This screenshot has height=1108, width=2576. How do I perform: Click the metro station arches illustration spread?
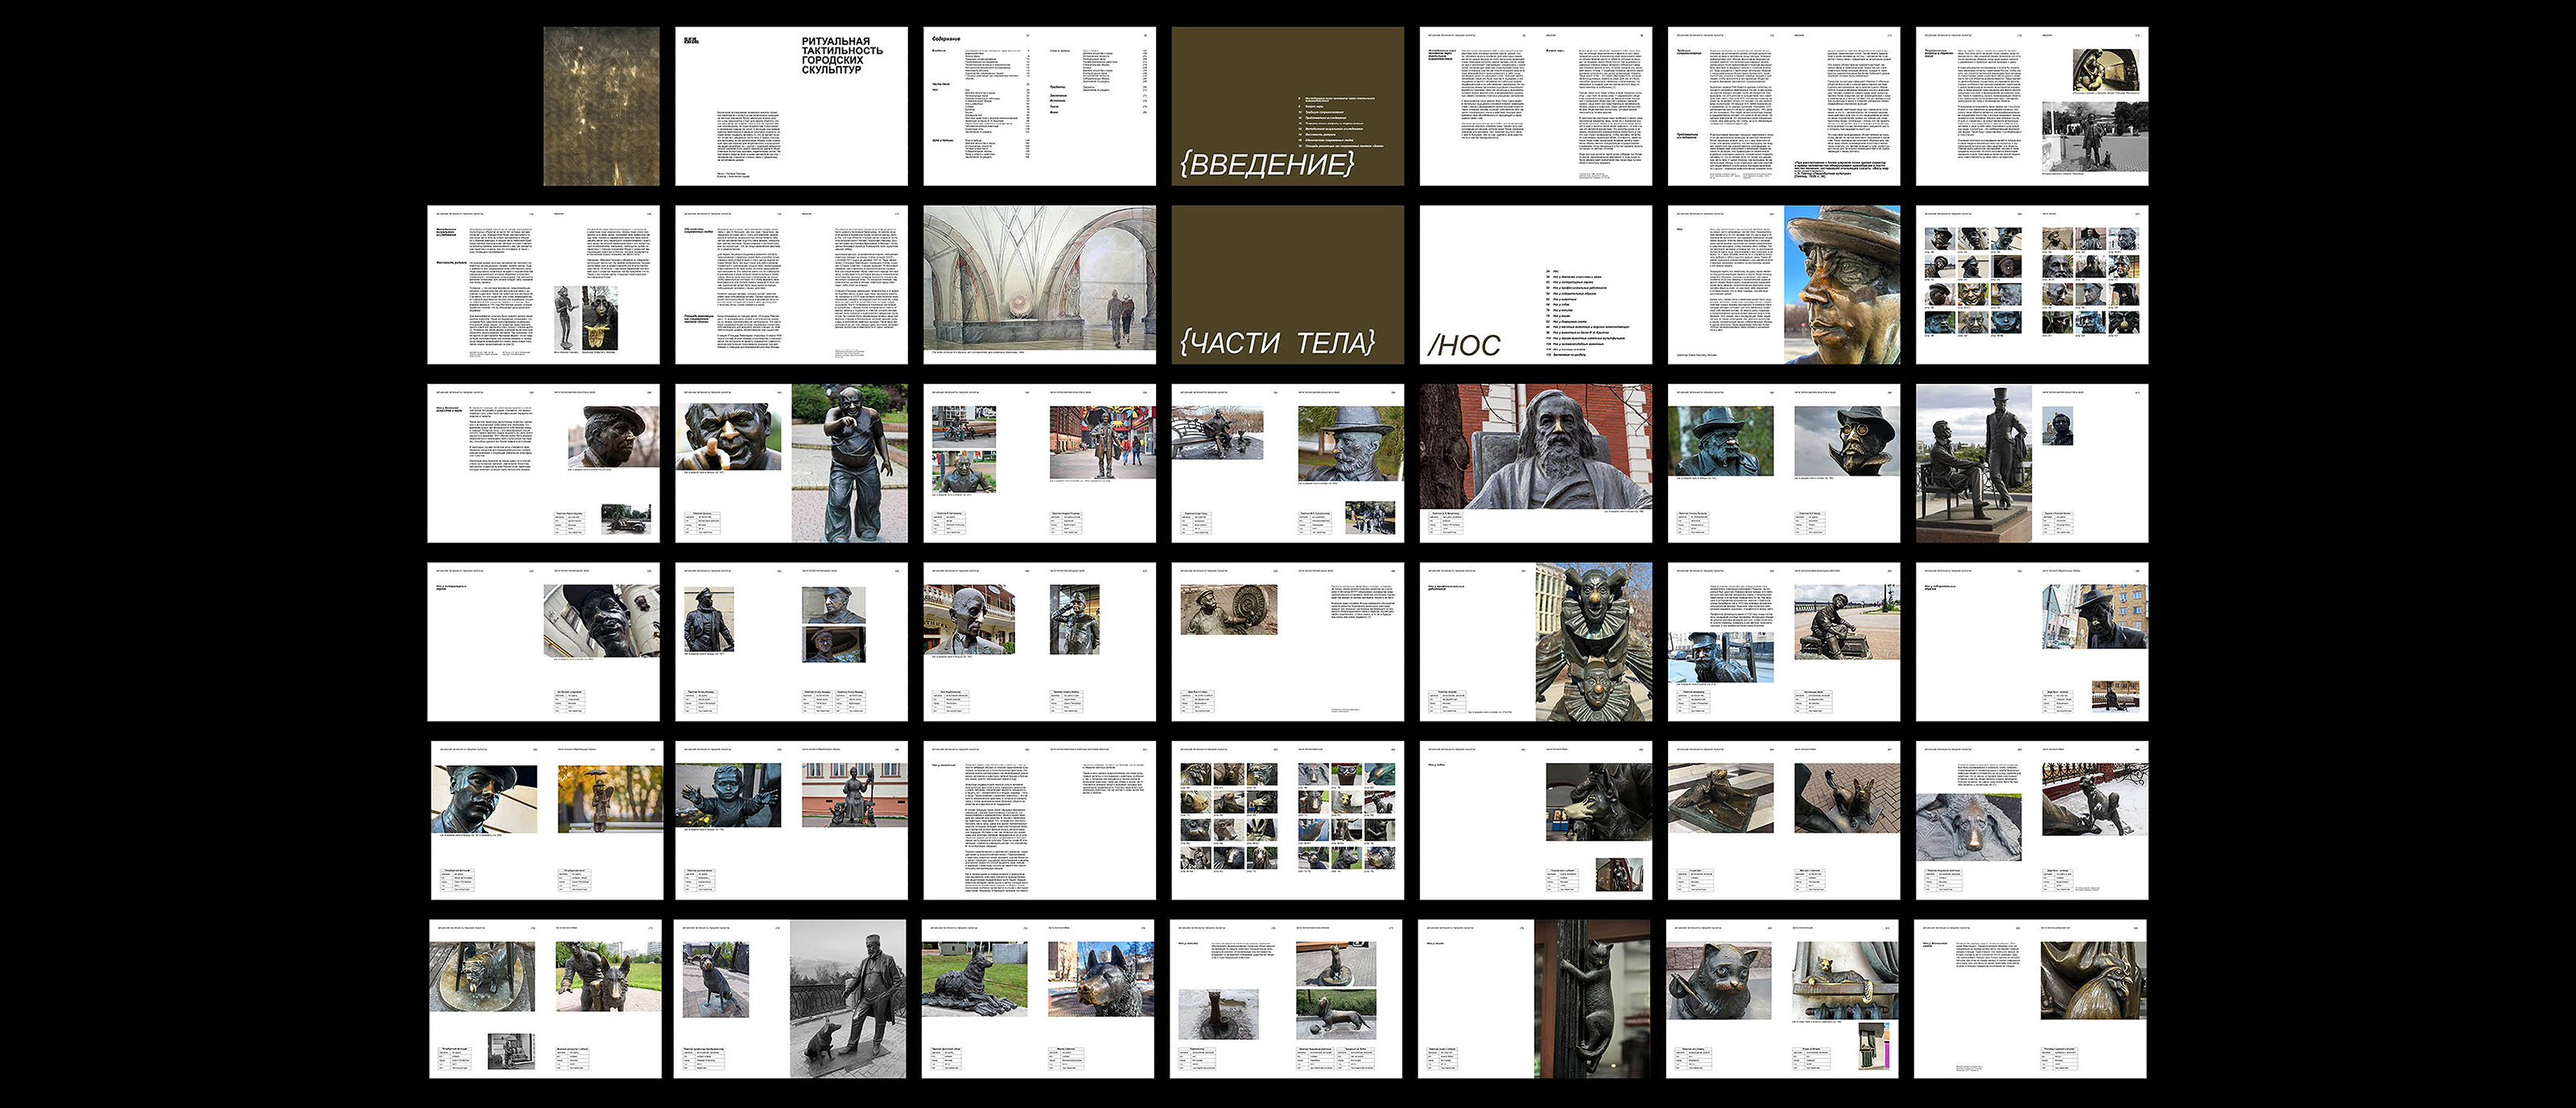1039,285
